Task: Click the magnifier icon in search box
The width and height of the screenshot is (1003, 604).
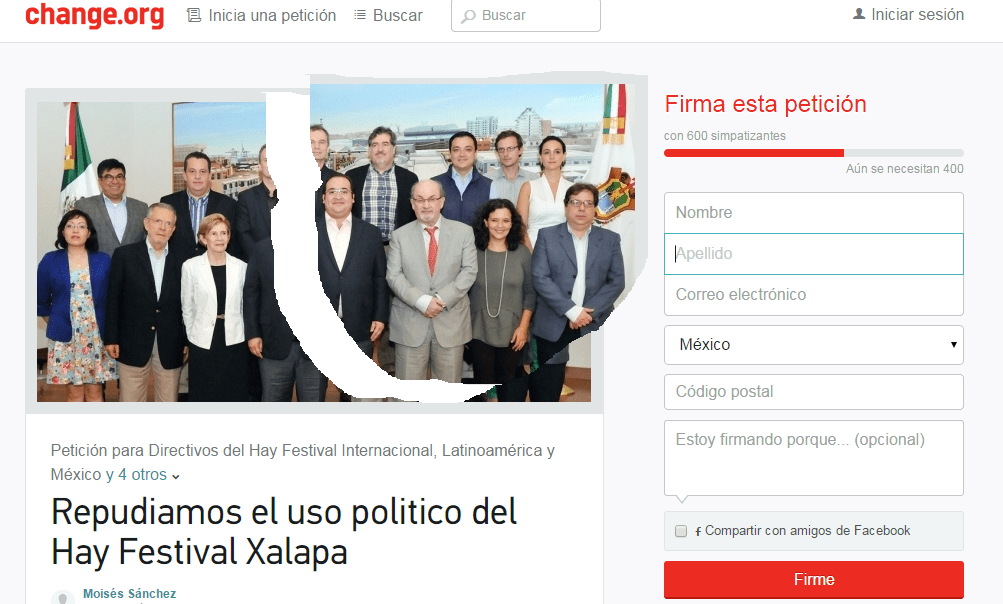Action: (469, 16)
